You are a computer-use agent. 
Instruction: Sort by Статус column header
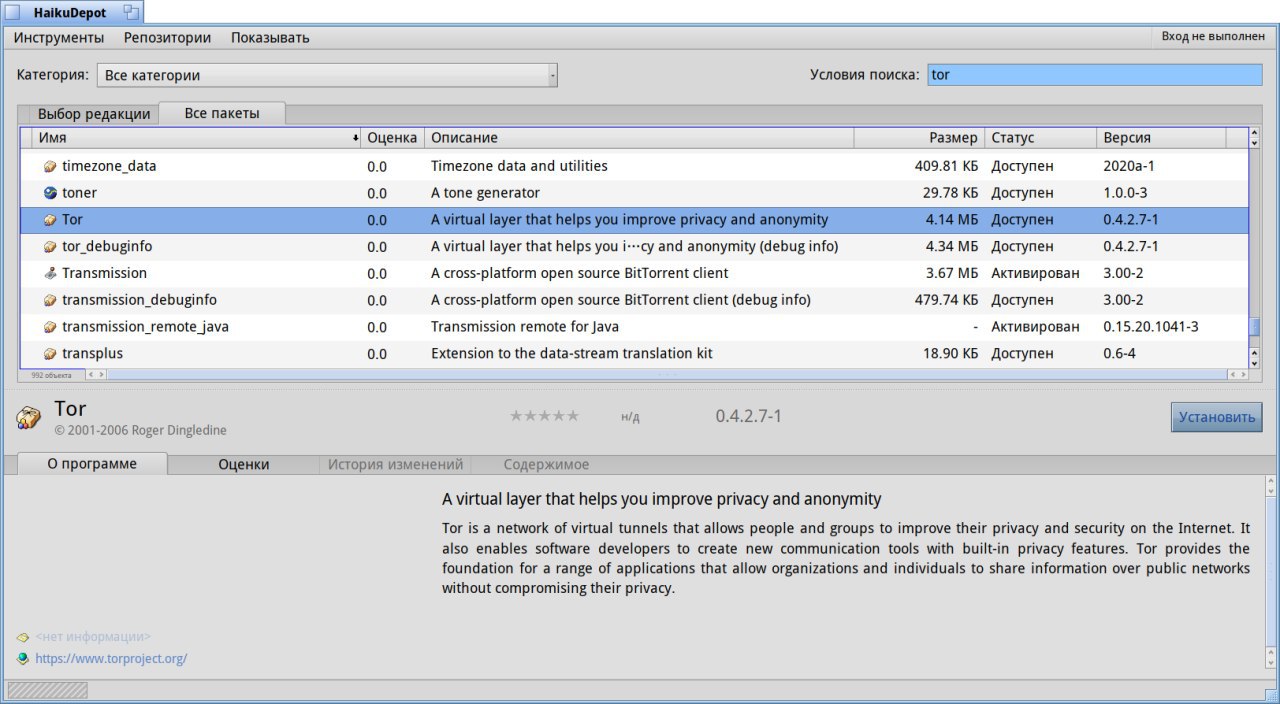coord(1040,138)
